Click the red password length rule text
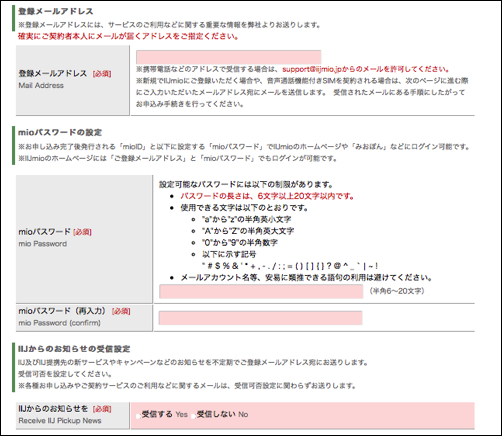502x436 pixels. tap(267, 196)
